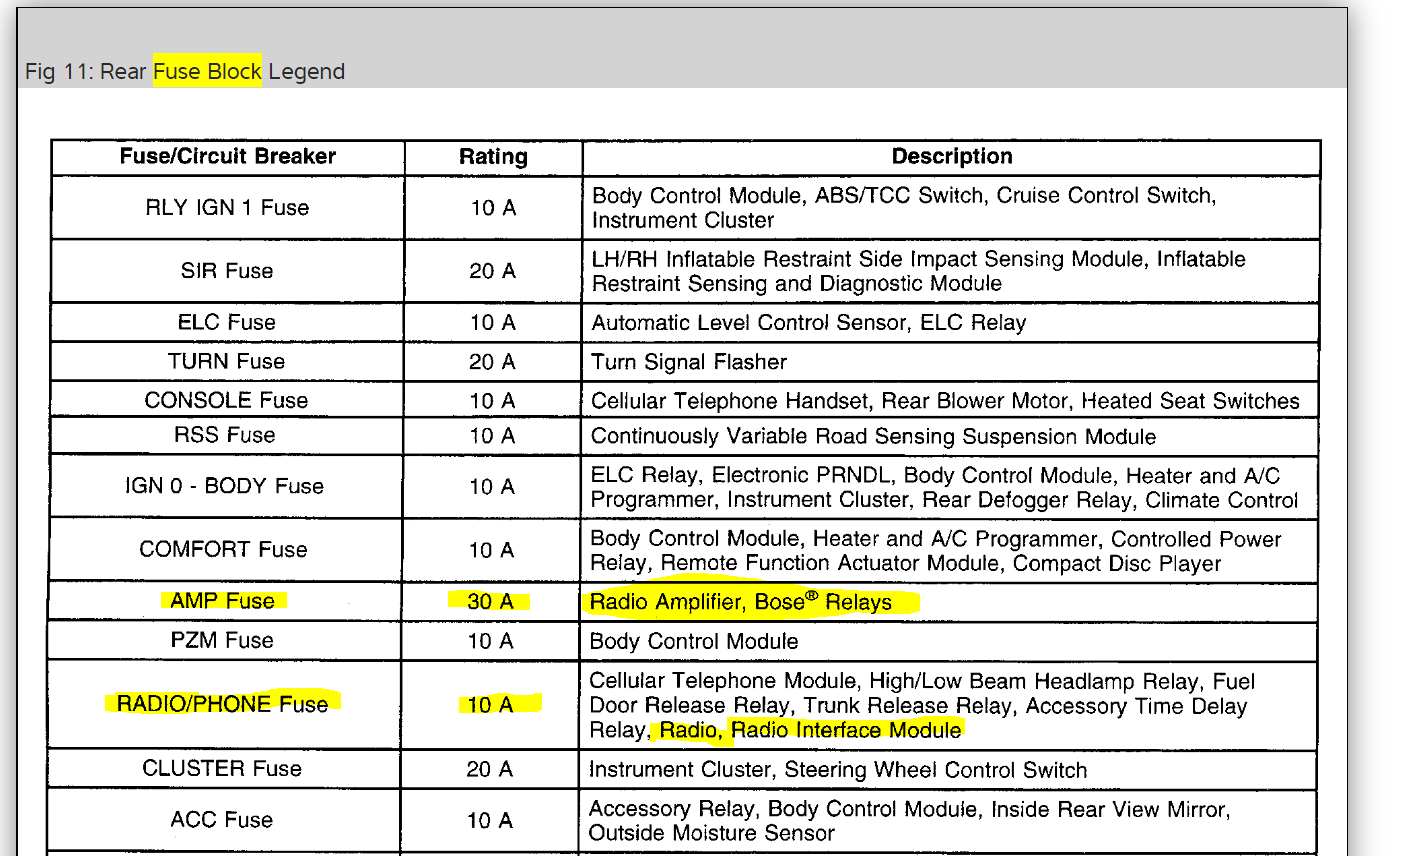Click the highlighted 'RADIO/PHONE Fuse' cell
Screen dimensions: 1419x856
pos(222,704)
